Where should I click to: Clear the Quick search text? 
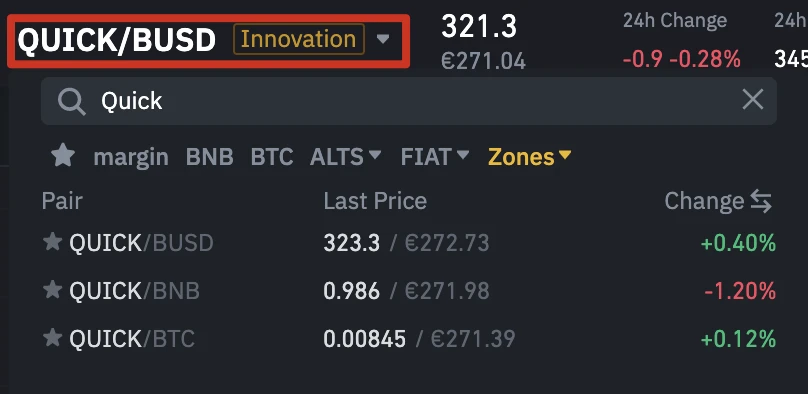point(753,99)
